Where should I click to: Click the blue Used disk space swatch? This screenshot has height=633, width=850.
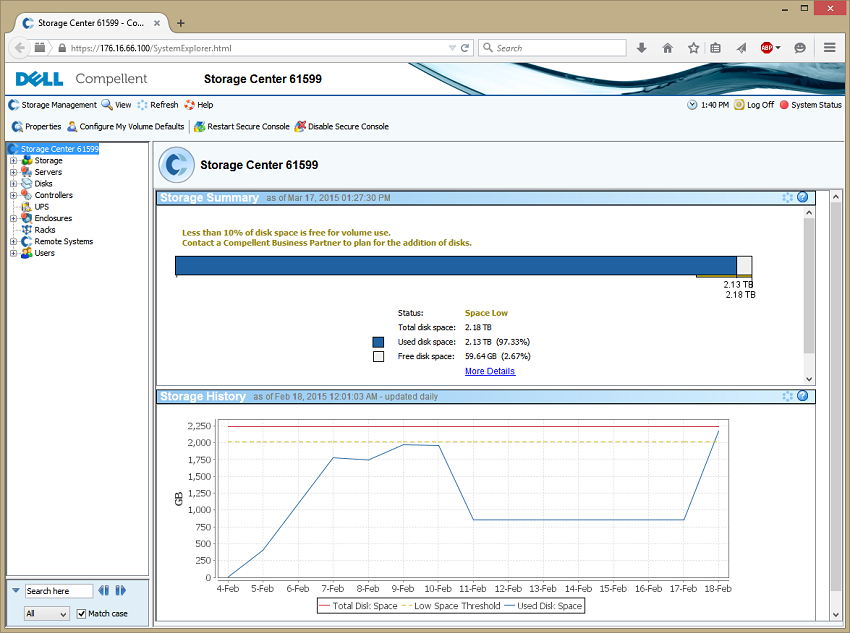pos(378,342)
